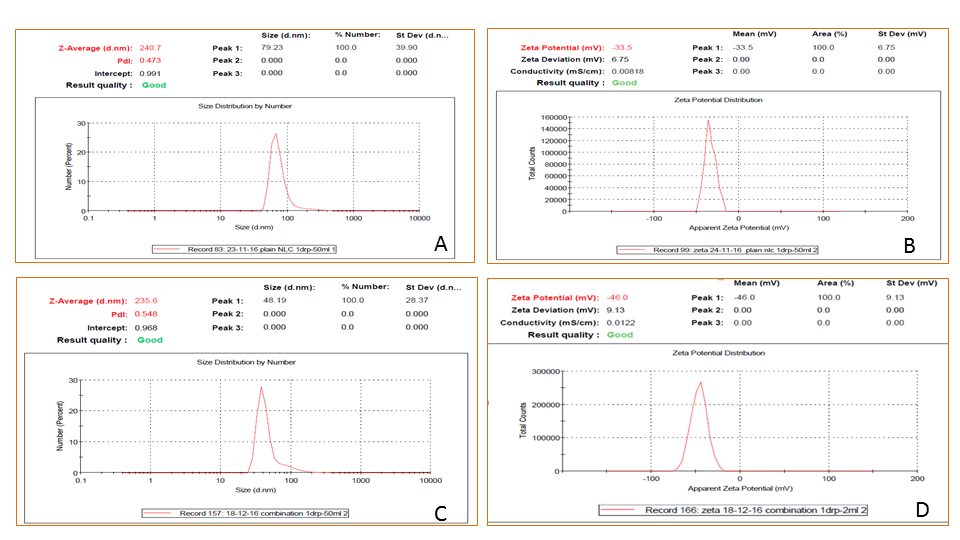
Task: Select the PdI value 0.473
Action: coord(148,60)
